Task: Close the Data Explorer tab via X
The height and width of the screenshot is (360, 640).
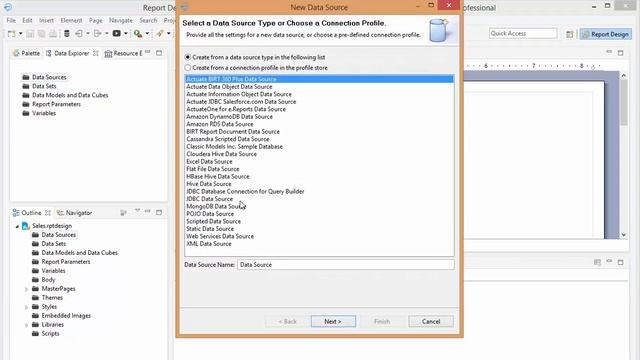Action: click(96, 53)
